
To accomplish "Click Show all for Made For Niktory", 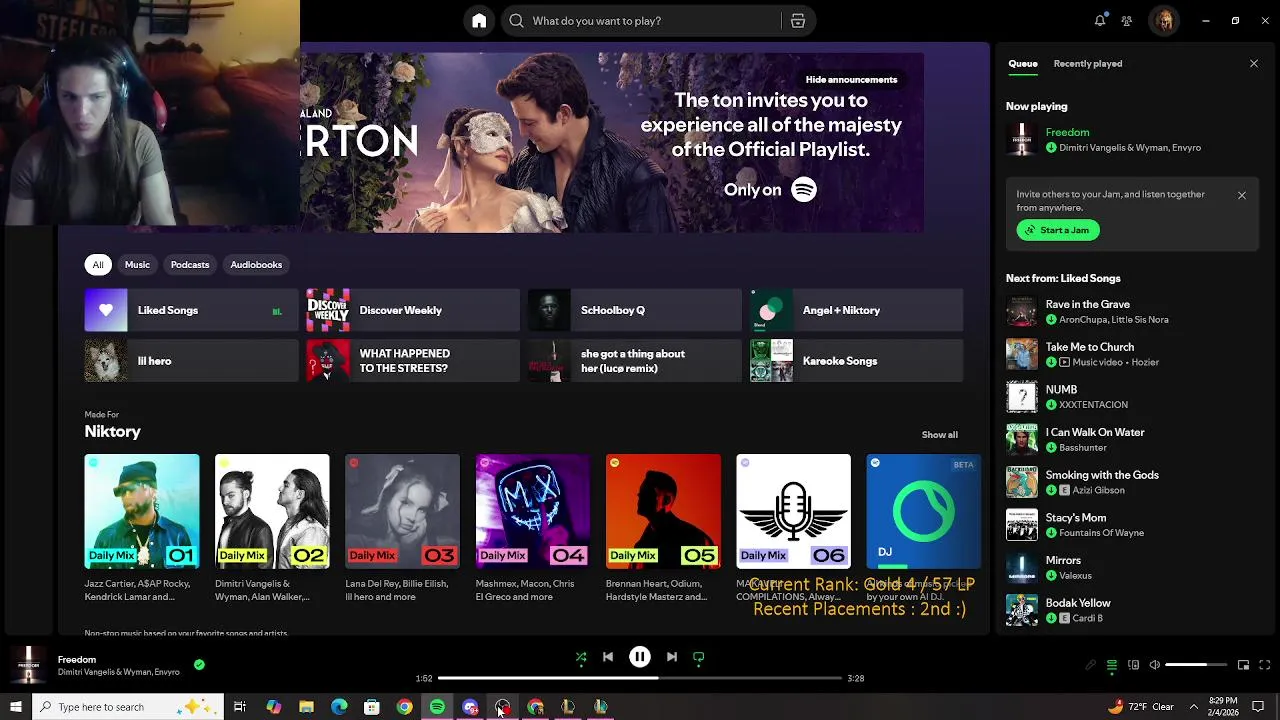I will point(940,435).
